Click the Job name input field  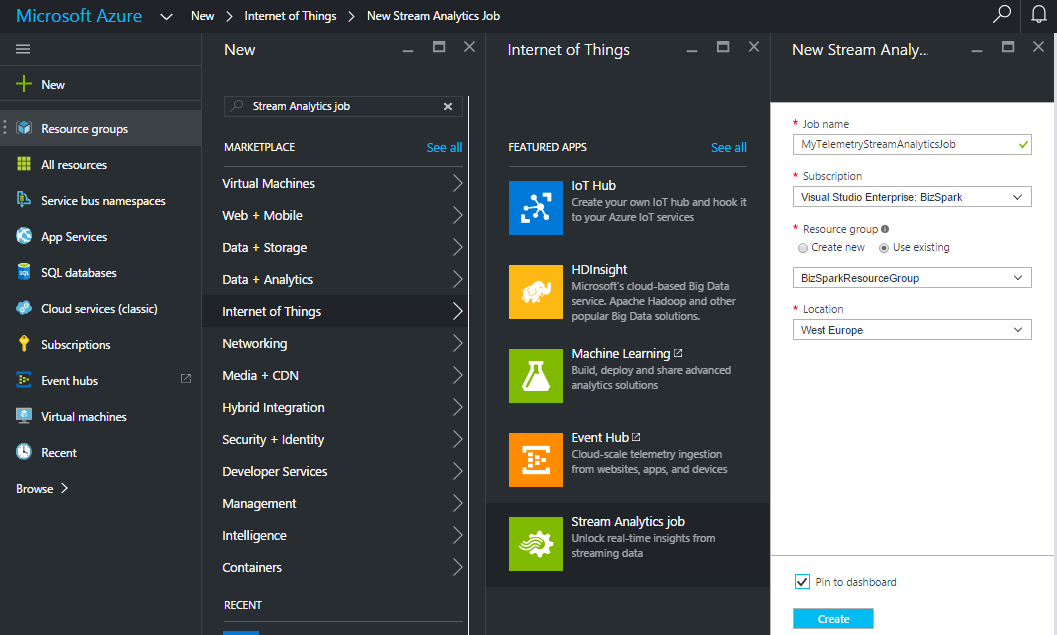coord(905,144)
